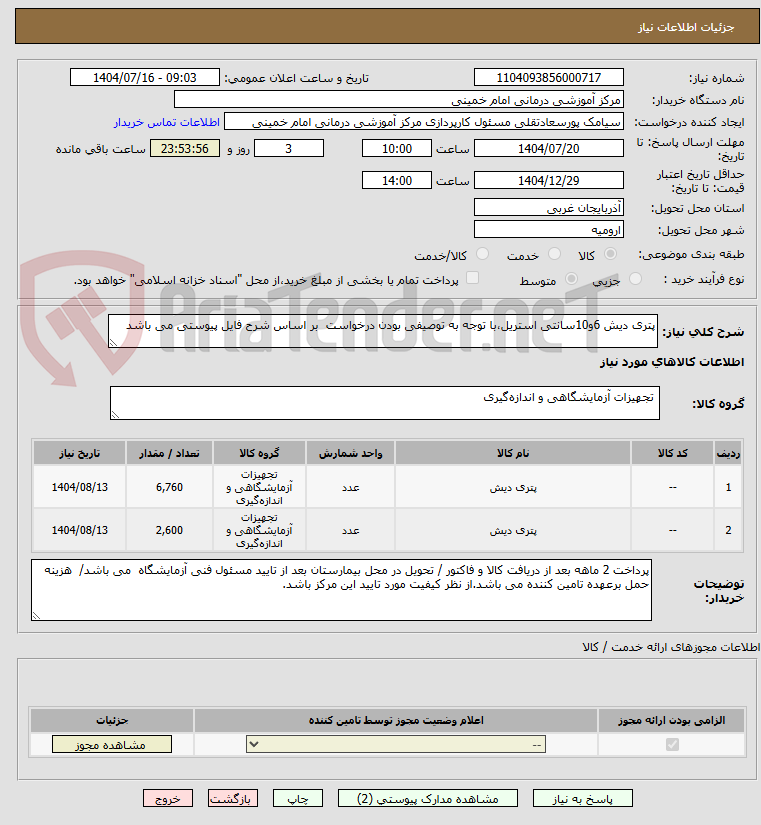Click the اطلاعات مجوزهای ارائه خدمت / کالا heading
The width and height of the screenshot is (761, 825).
pyautogui.click(x=671, y=647)
